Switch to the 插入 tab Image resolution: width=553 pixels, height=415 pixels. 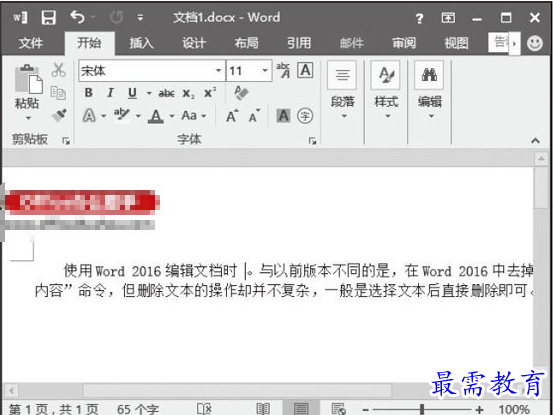(141, 43)
